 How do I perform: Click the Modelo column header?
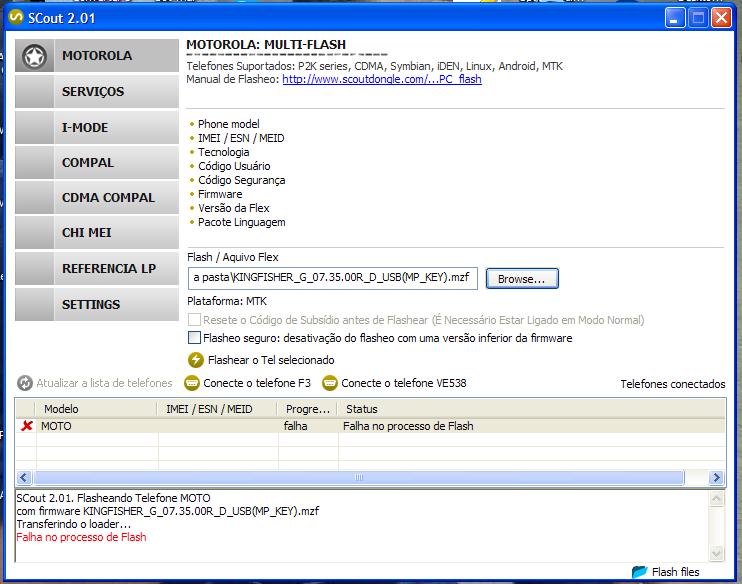tap(96, 409)
